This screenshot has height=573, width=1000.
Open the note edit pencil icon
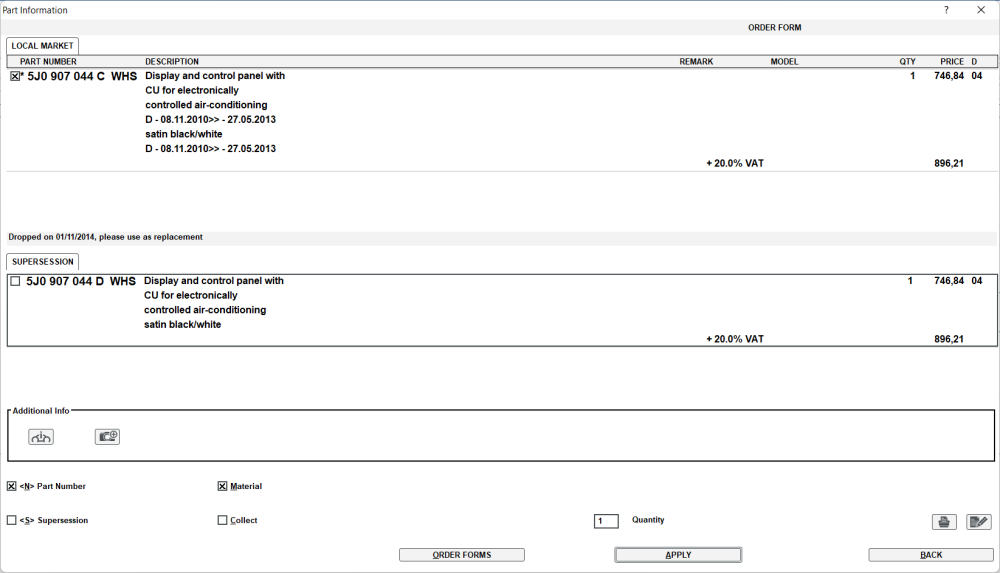coord(978,522)
